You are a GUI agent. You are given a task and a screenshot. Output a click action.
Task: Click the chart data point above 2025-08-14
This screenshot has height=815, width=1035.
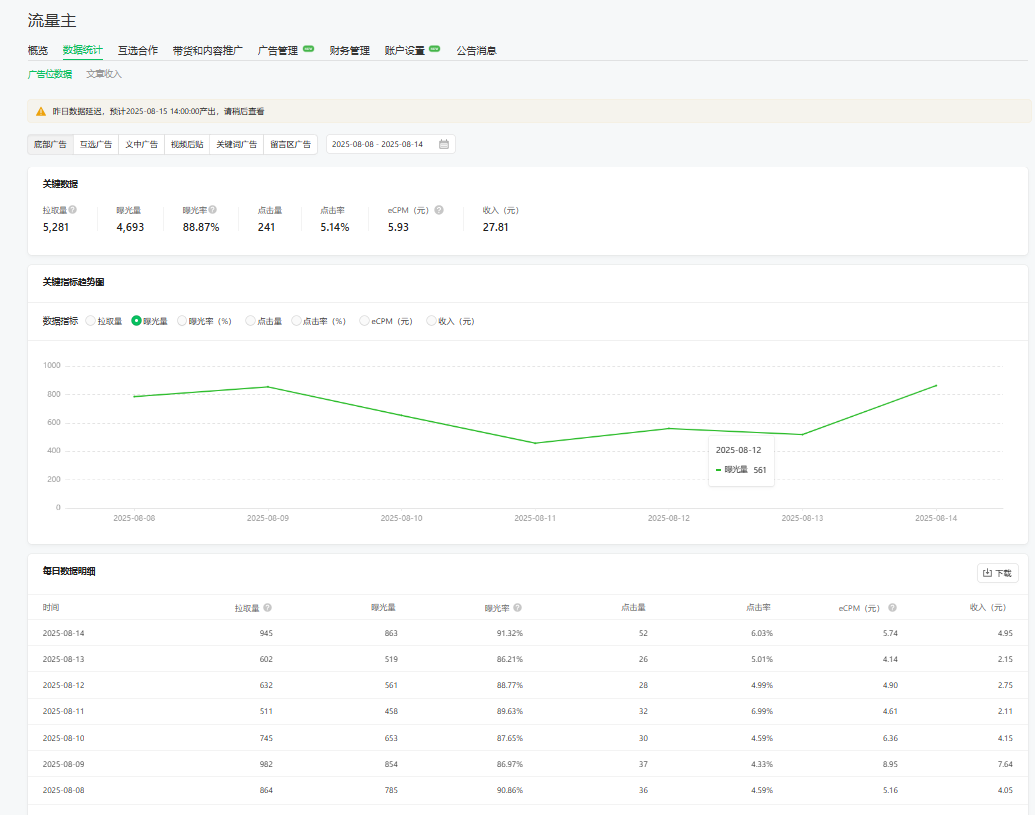point(936,385)
